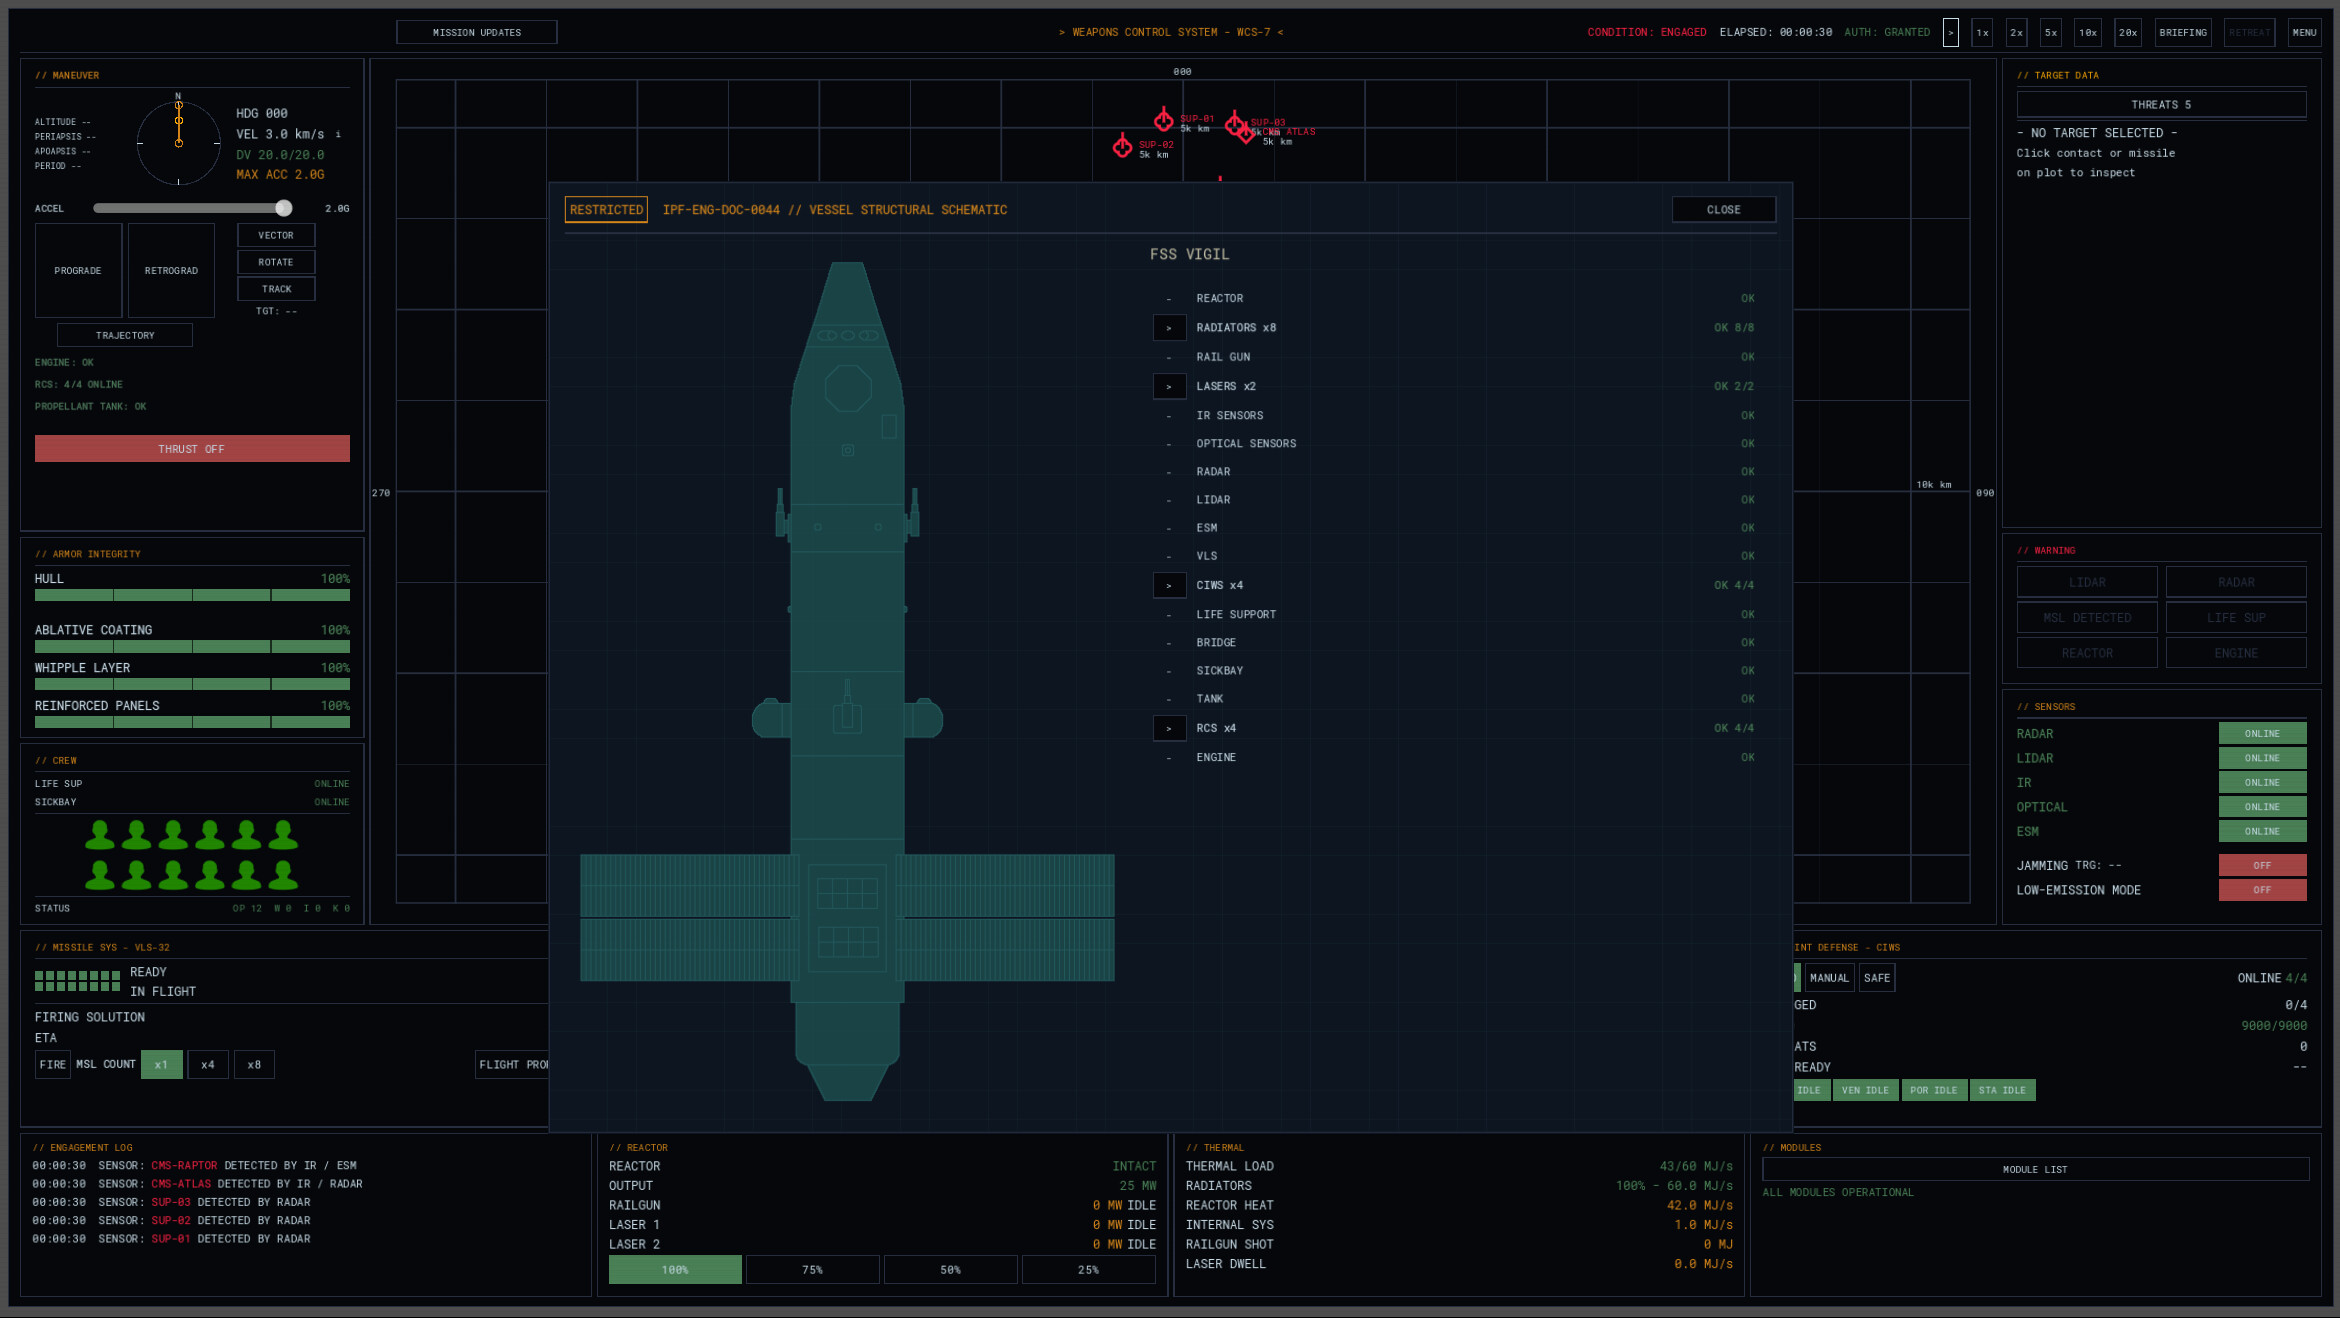Screen dimensions: 2340x1318
Task: Move the ACCEL slider handle
Action: point(284,208)
